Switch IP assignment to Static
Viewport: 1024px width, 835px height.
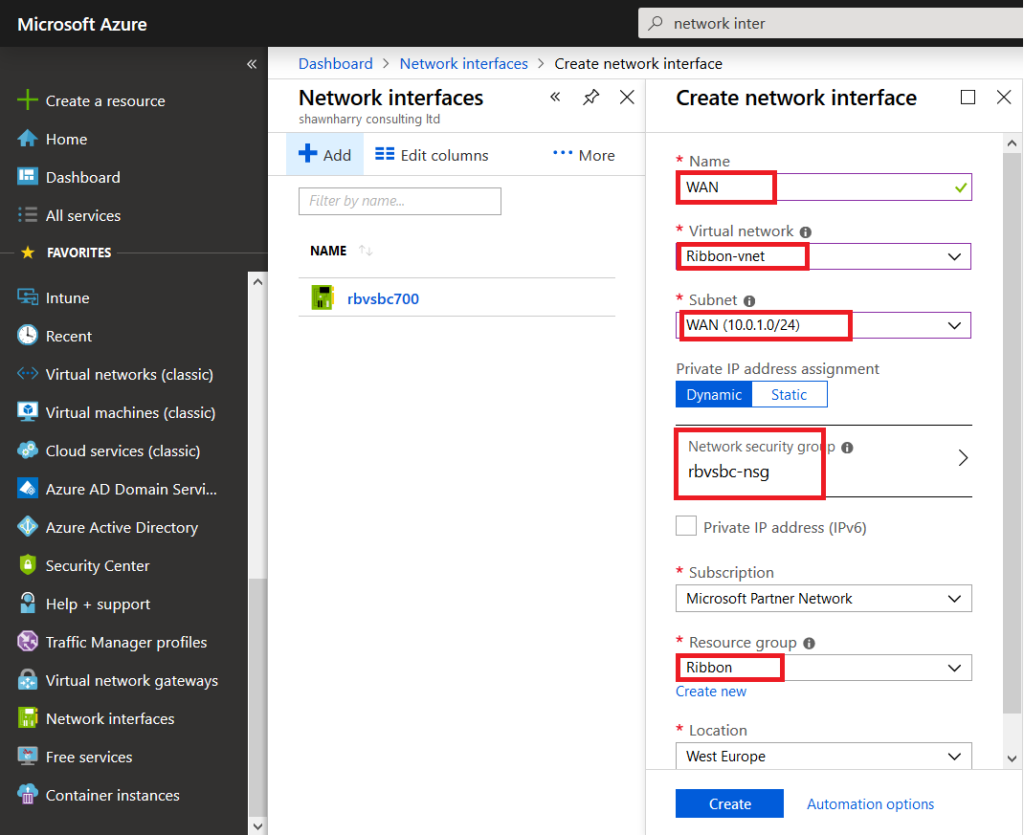pyautogui.click(x=789, y=394)
